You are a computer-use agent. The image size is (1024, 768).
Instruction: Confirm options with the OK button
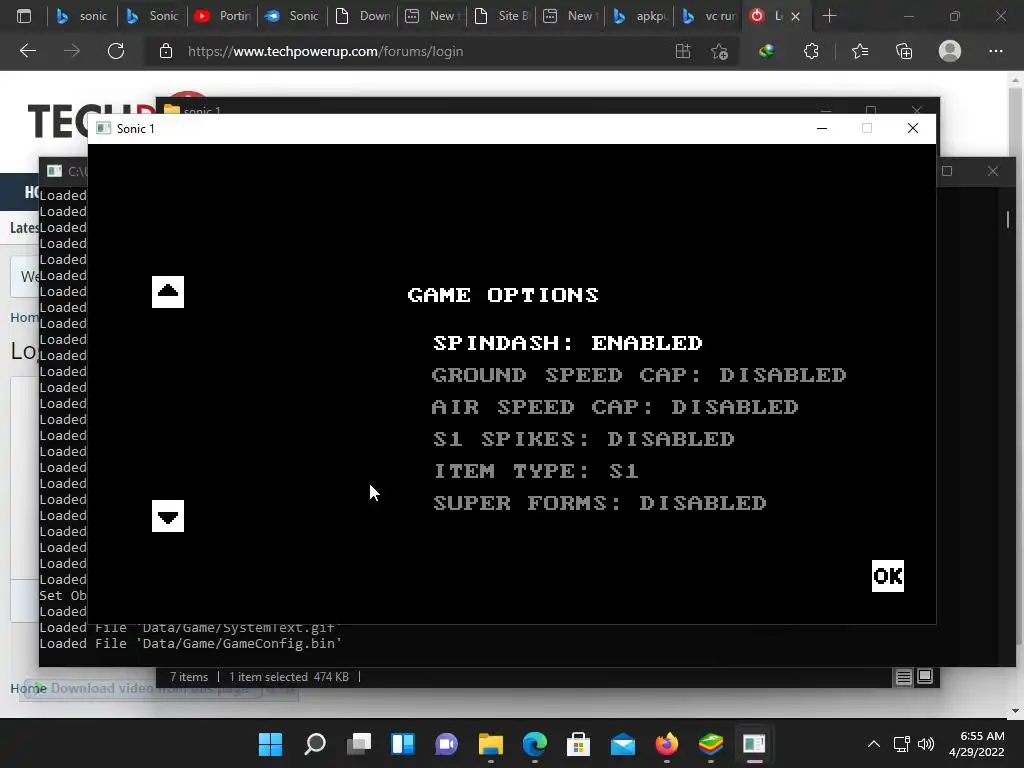point(888,576)
